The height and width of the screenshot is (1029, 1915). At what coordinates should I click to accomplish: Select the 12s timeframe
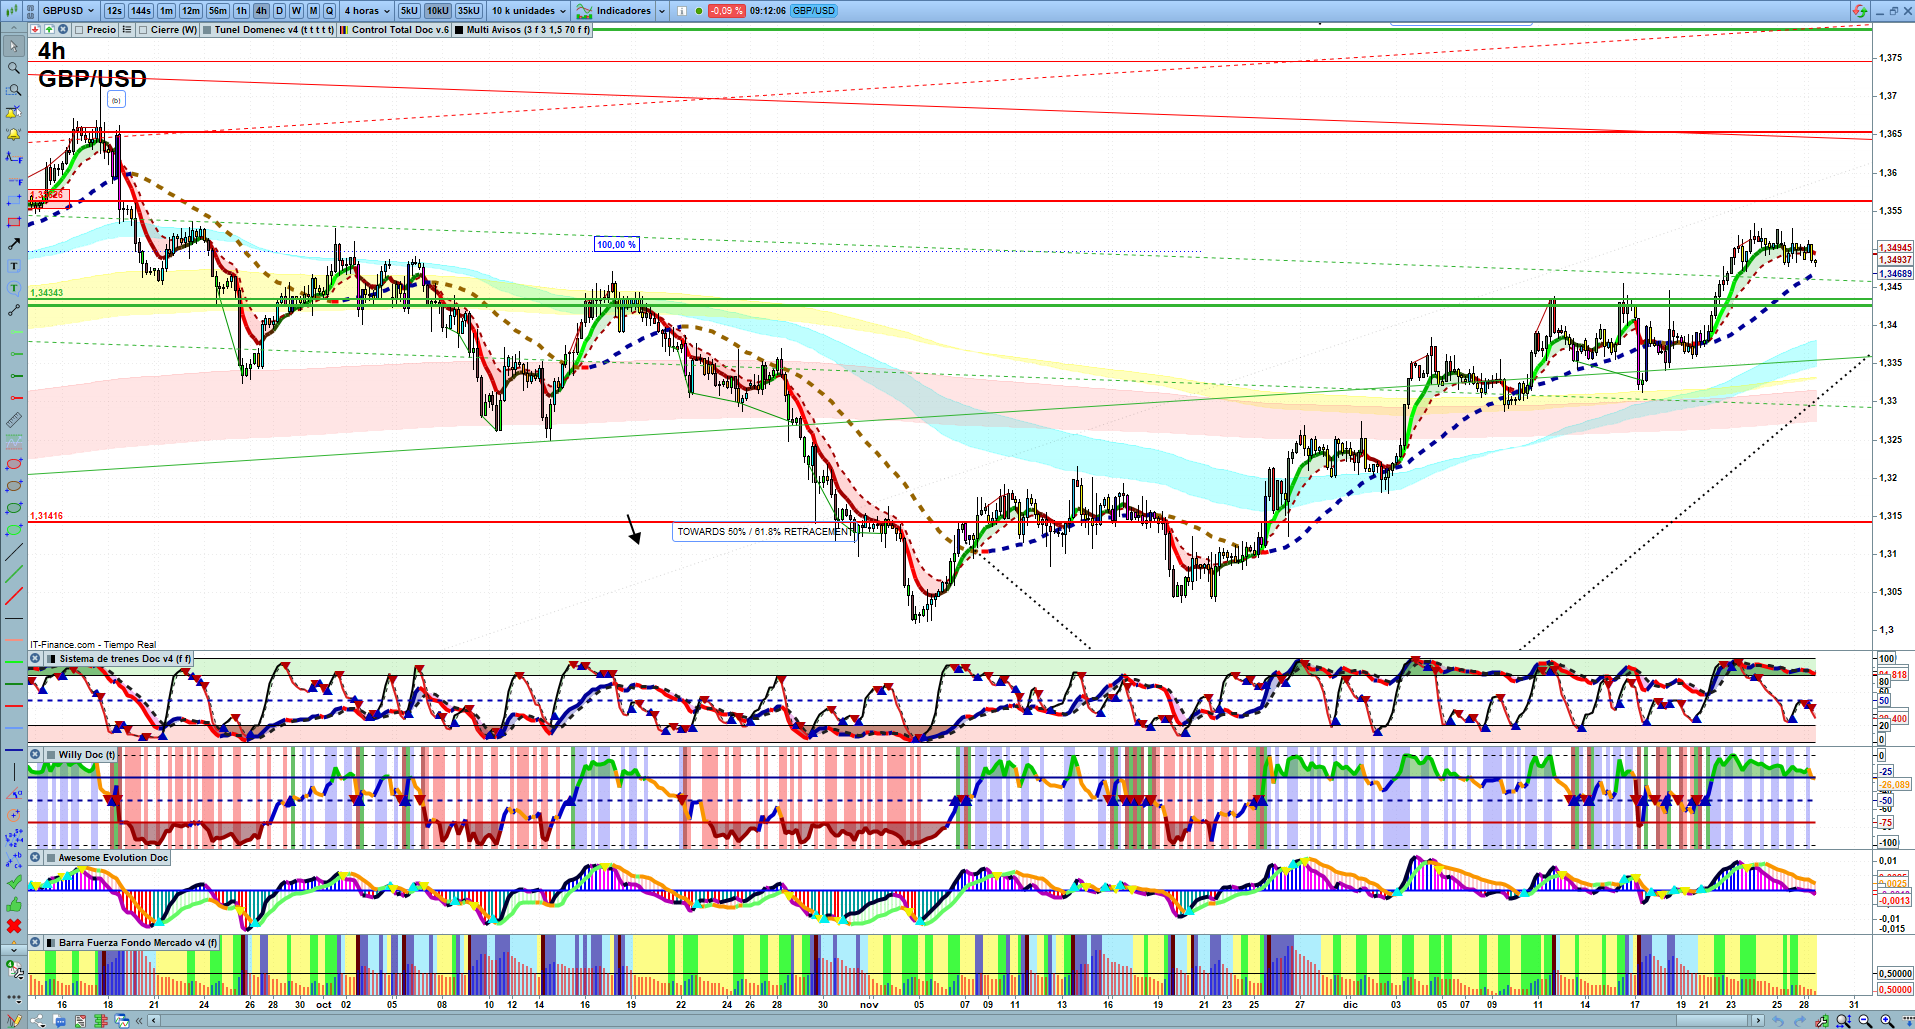[x=114, y=11]
